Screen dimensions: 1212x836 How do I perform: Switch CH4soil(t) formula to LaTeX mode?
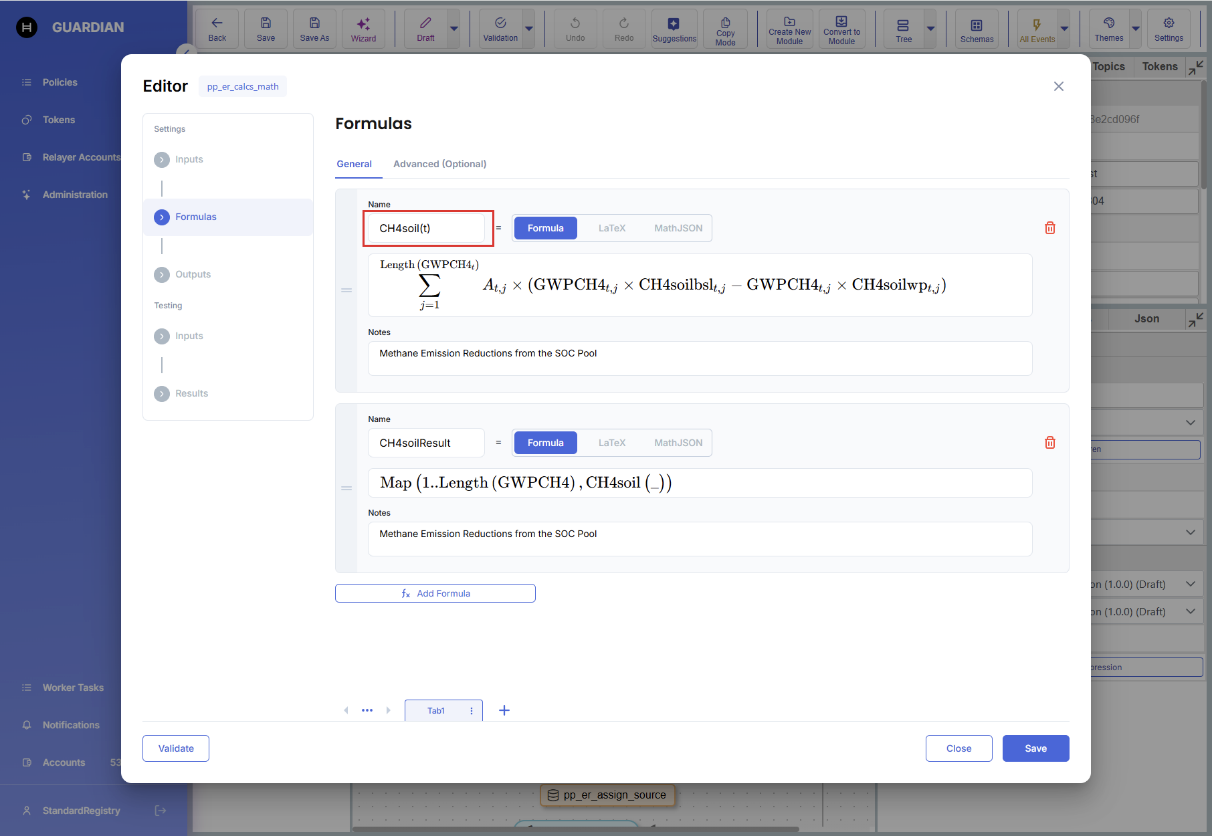pyautogui.click(x=611, y=228)
